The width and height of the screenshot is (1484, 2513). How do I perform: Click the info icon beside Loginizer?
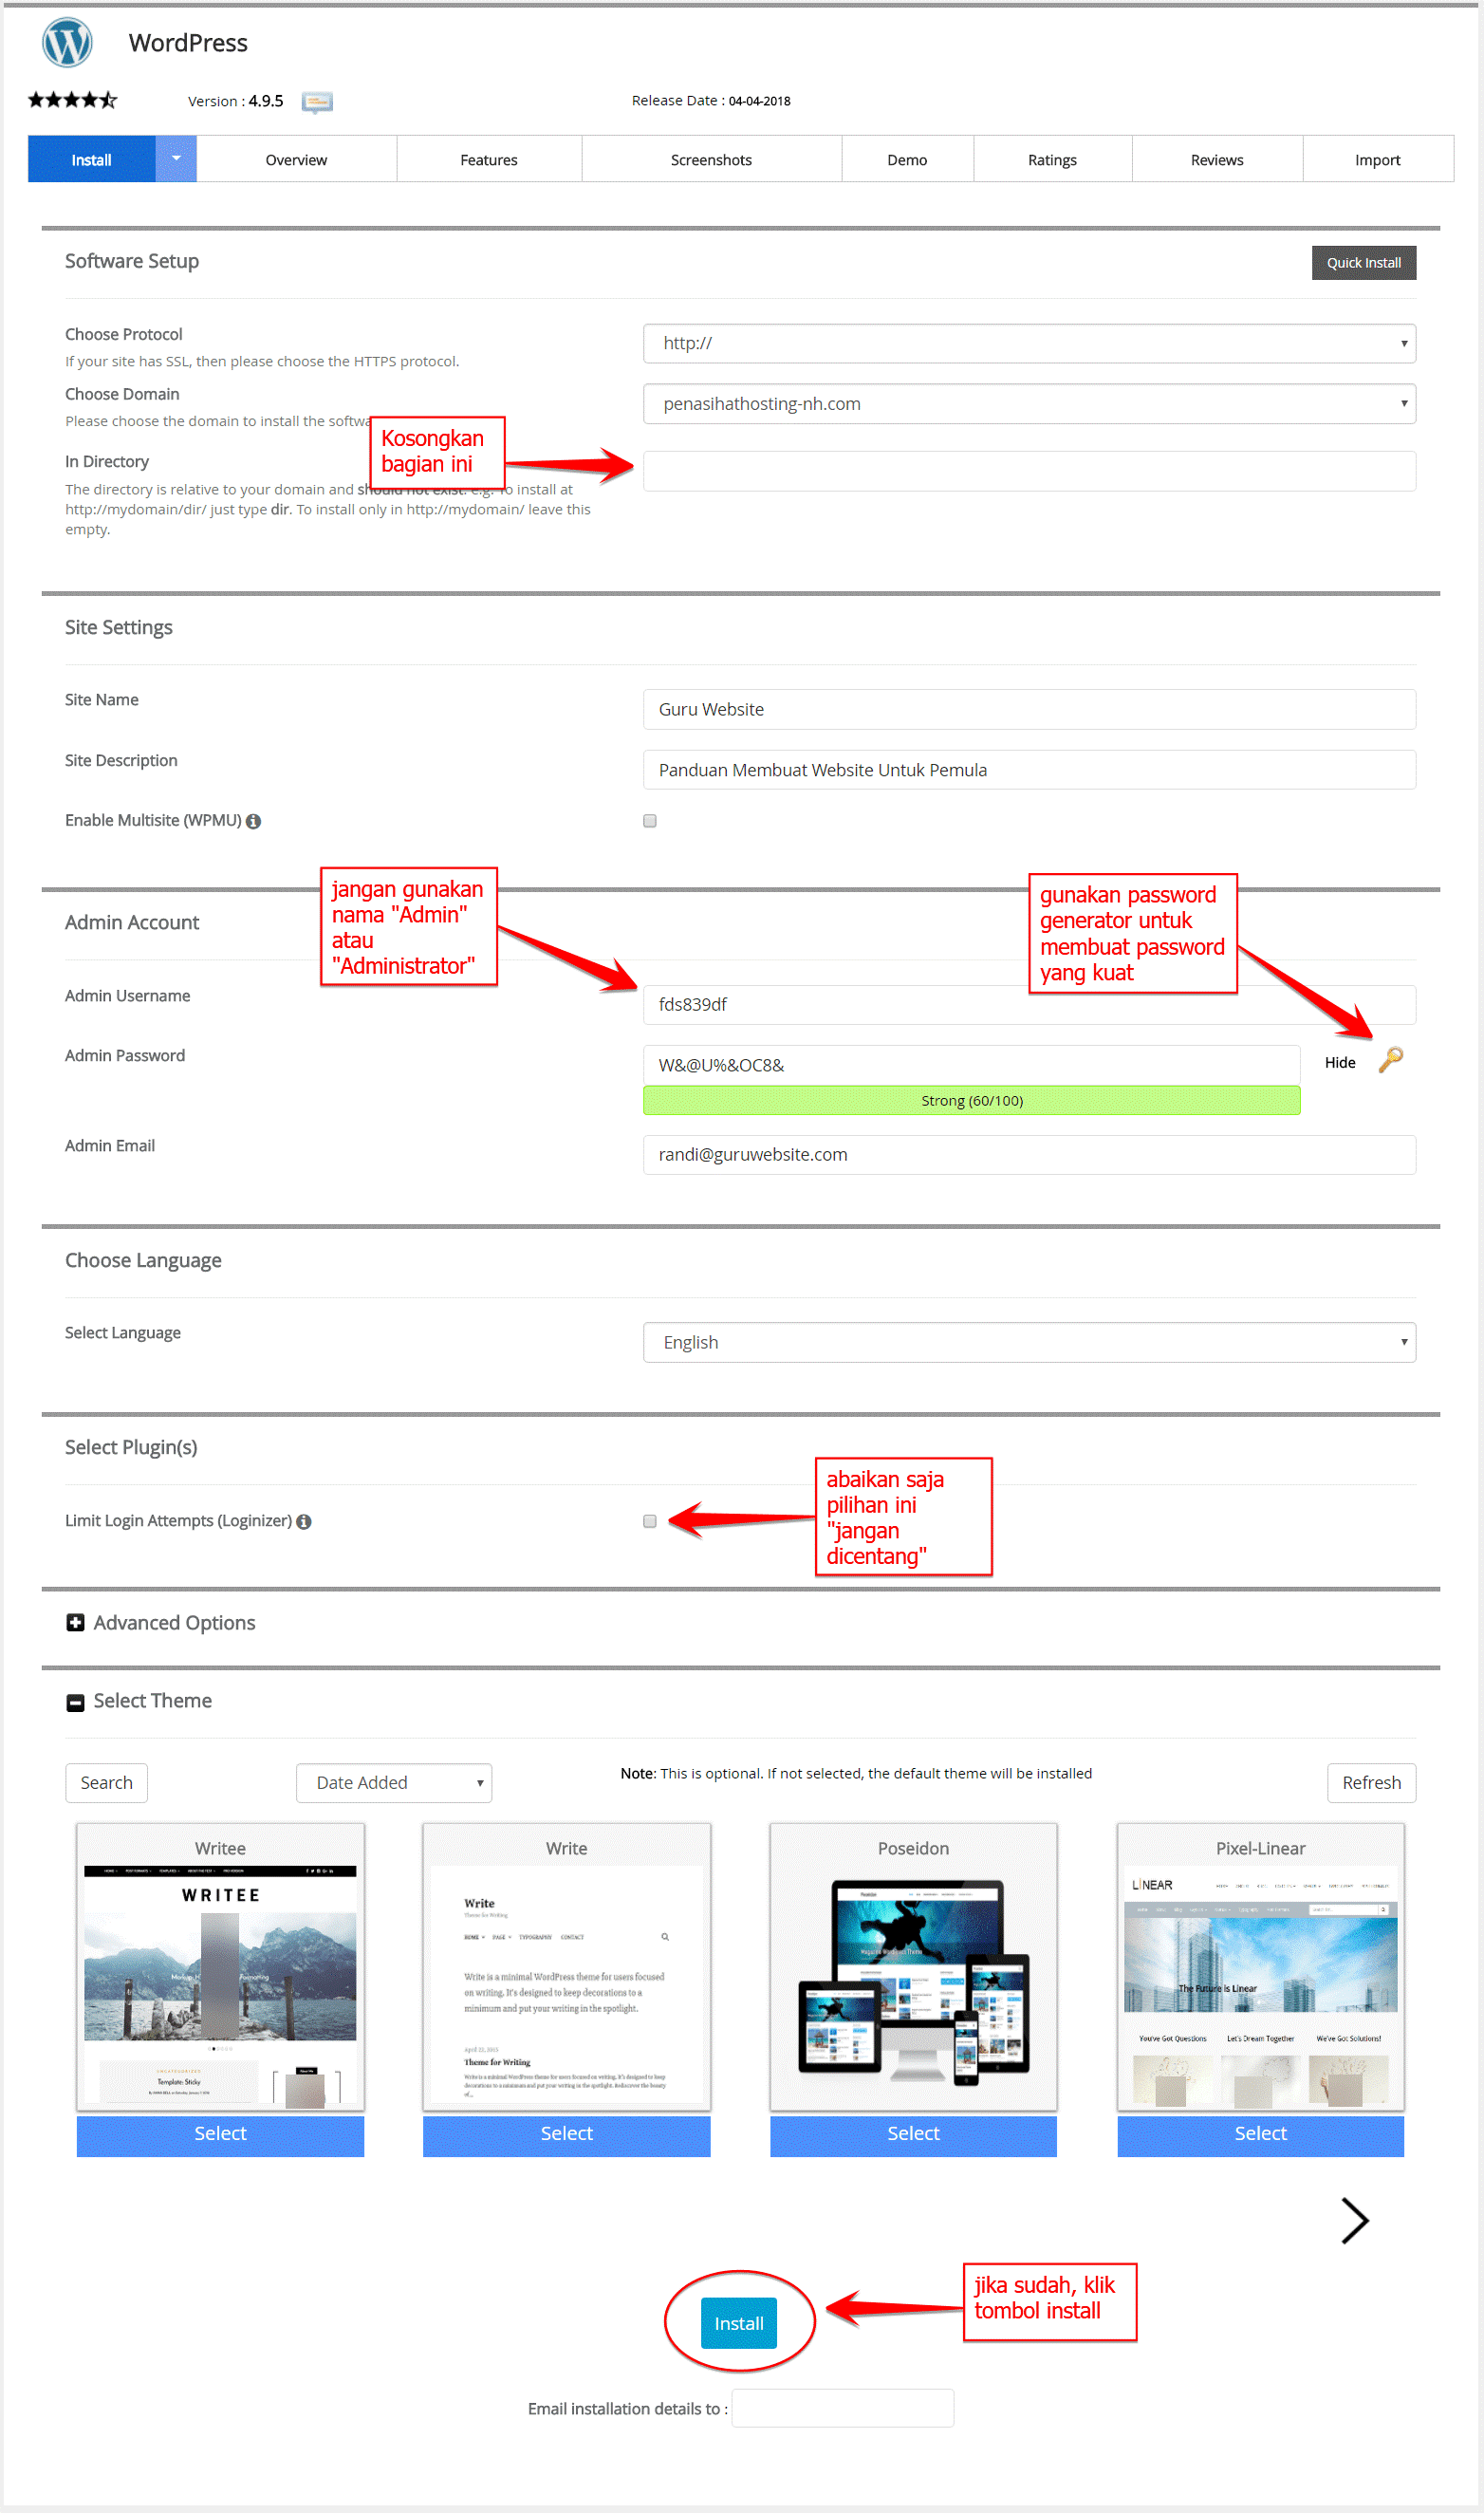pos(304,1521)
